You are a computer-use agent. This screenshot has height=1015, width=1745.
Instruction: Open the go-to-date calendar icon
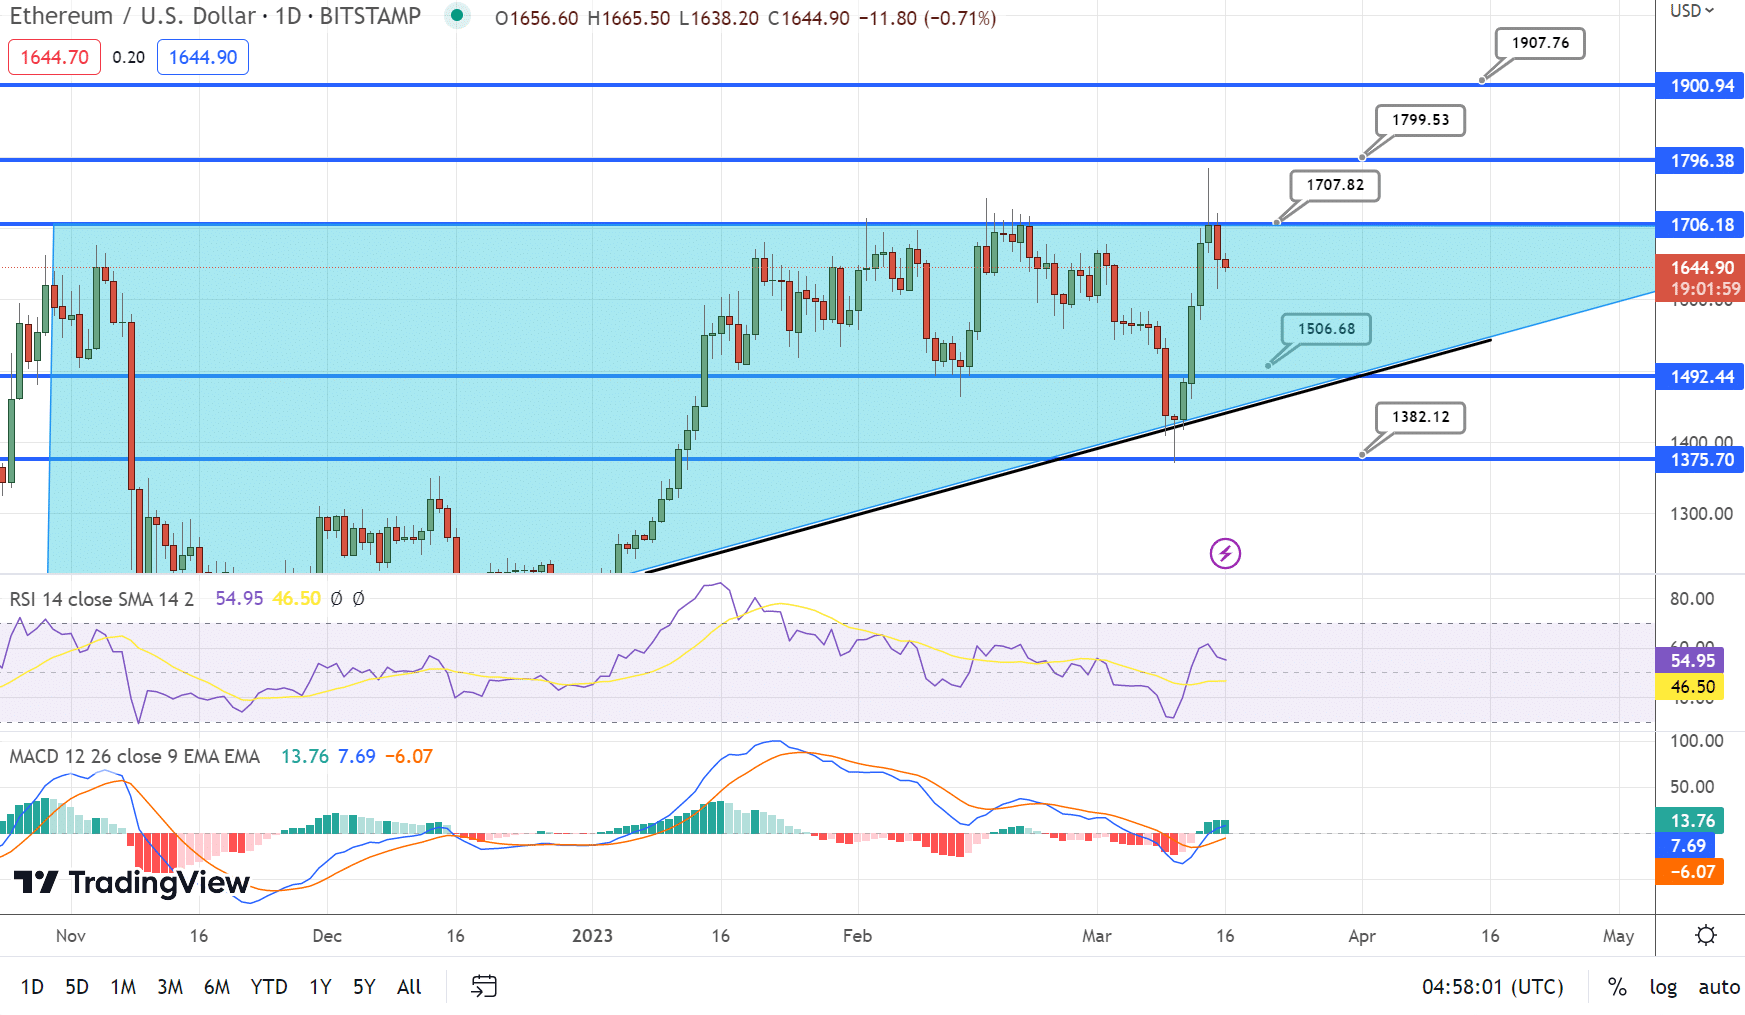(x=484, y=986)
